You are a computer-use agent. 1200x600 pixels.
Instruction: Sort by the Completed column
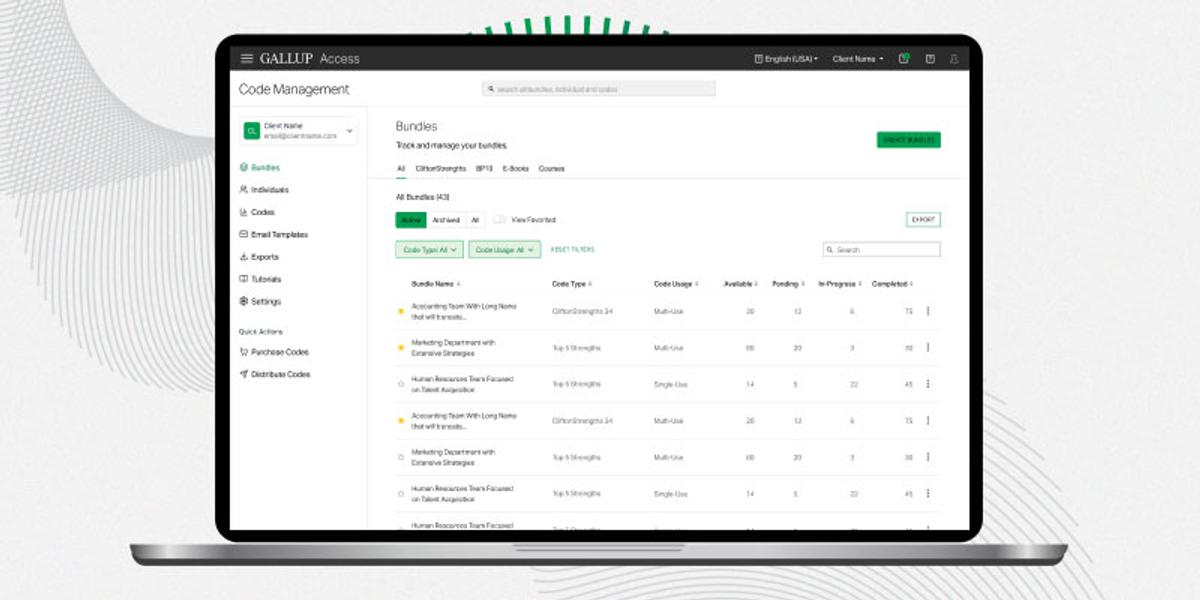click(892, 284)
